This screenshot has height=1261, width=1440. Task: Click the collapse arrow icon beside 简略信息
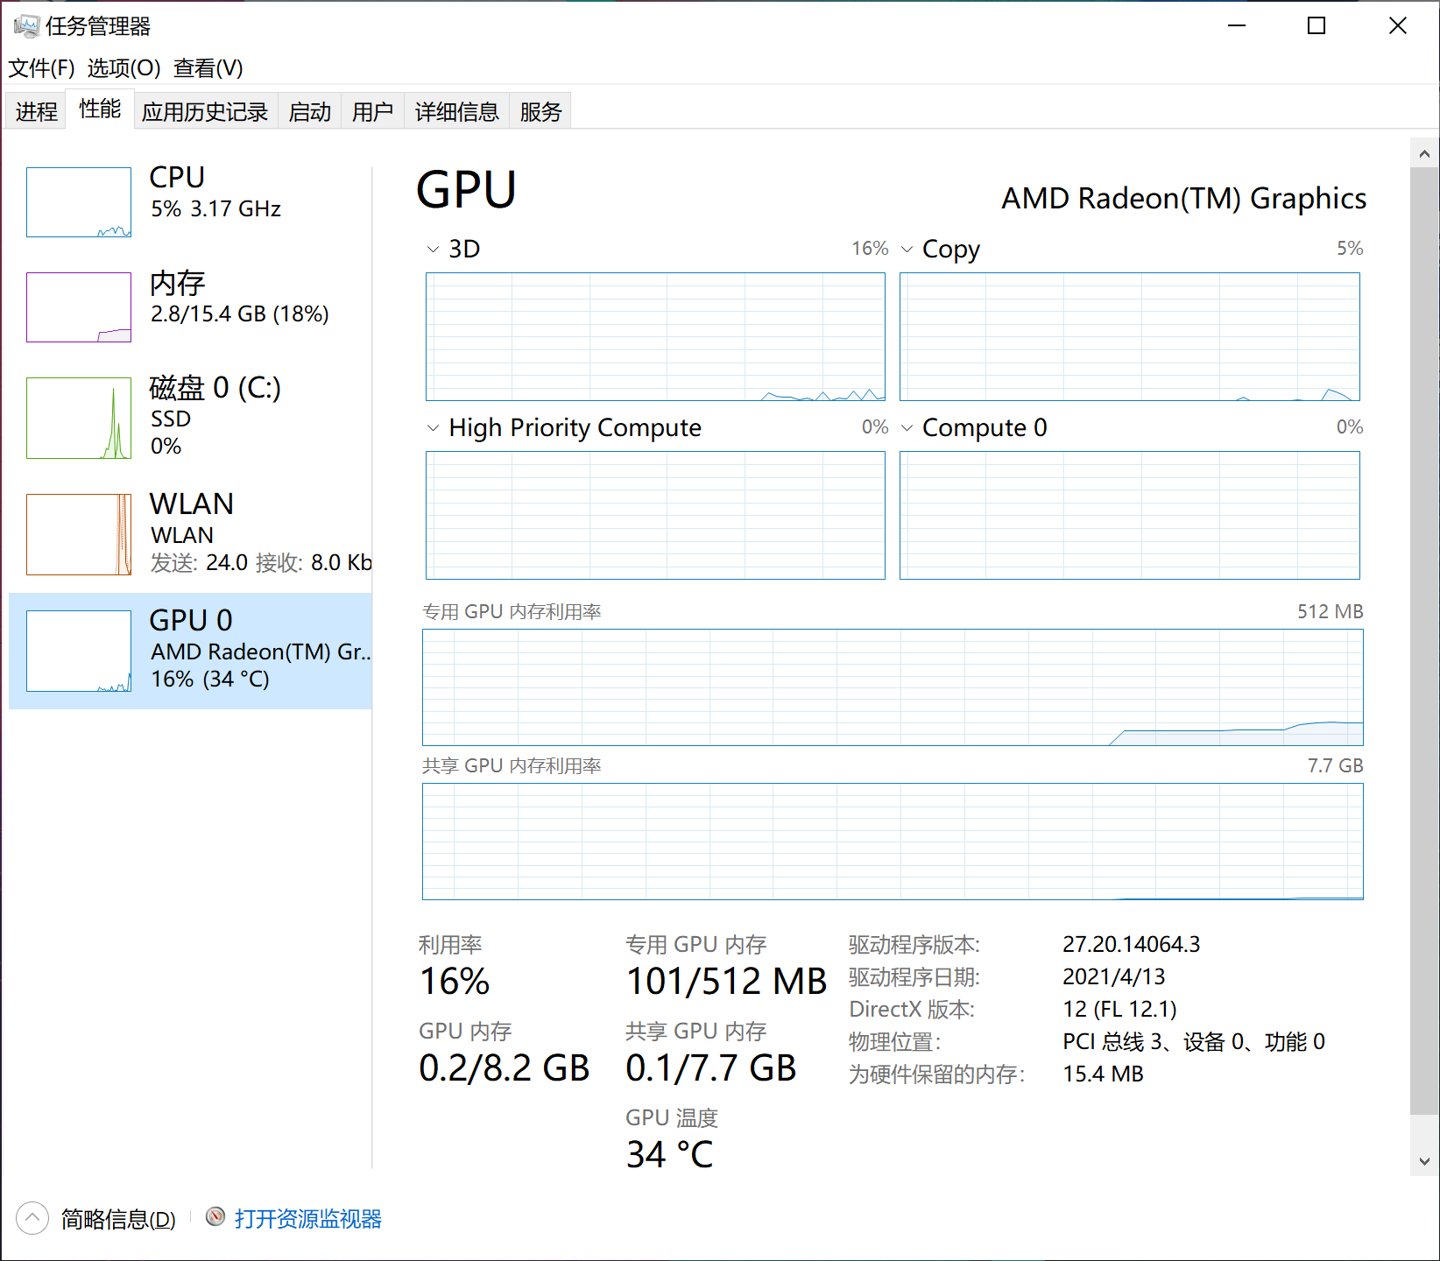point(32,1218)
